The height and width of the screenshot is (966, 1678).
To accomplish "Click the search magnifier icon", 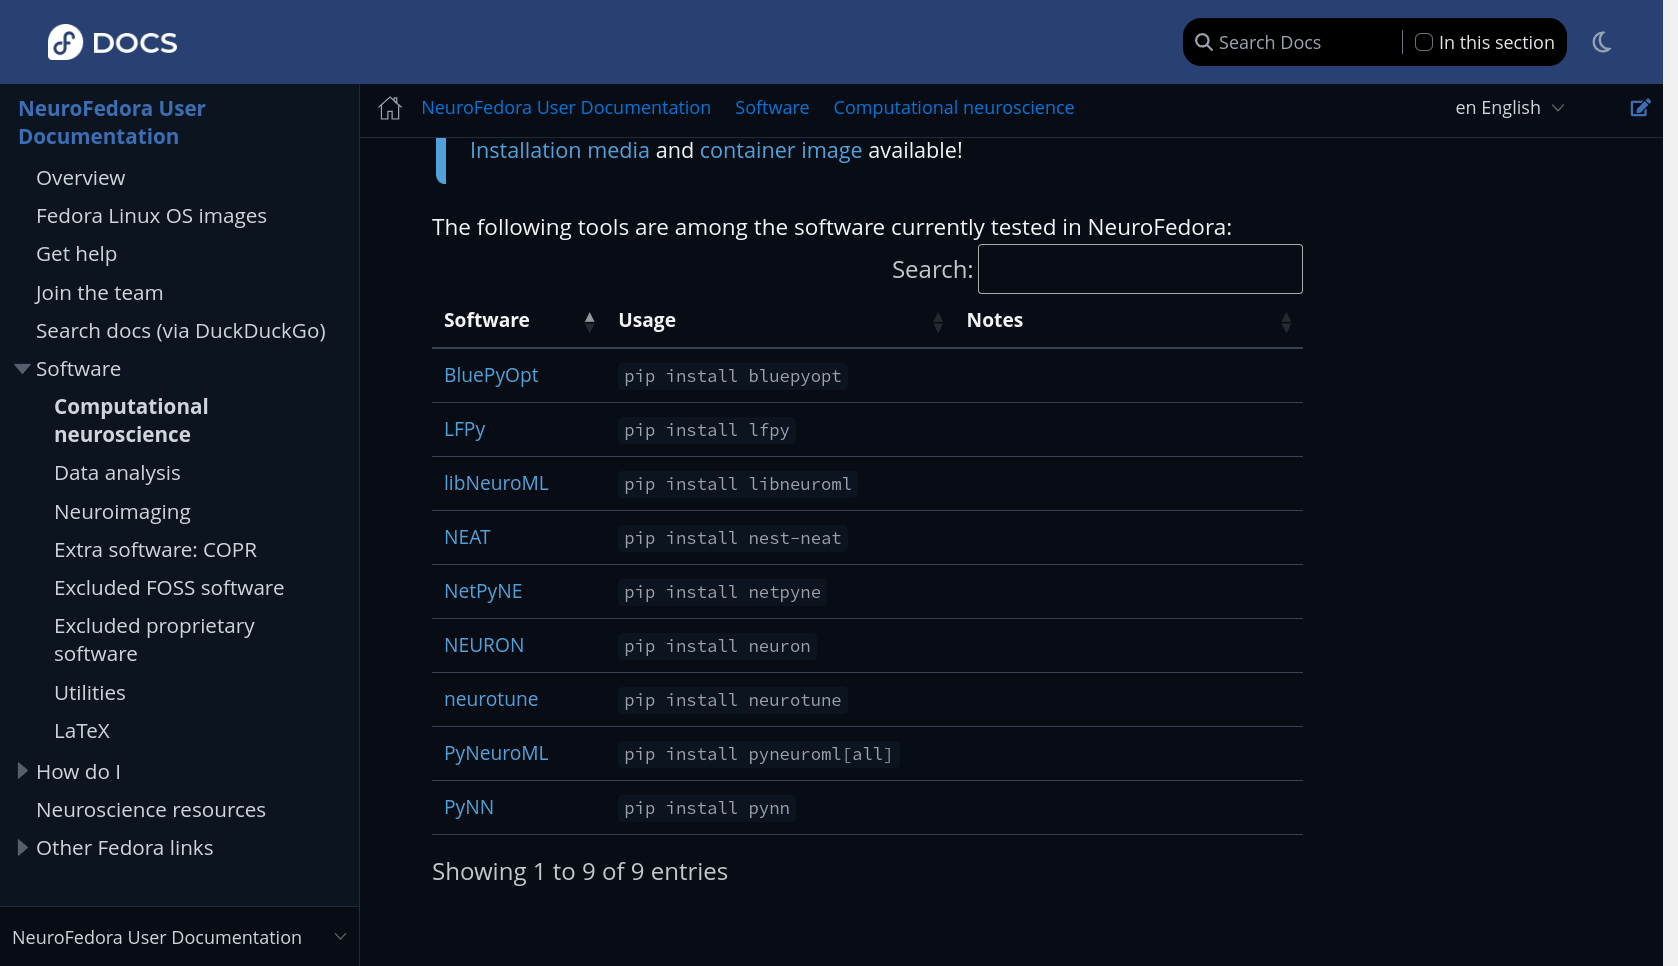I will 1204,42.
